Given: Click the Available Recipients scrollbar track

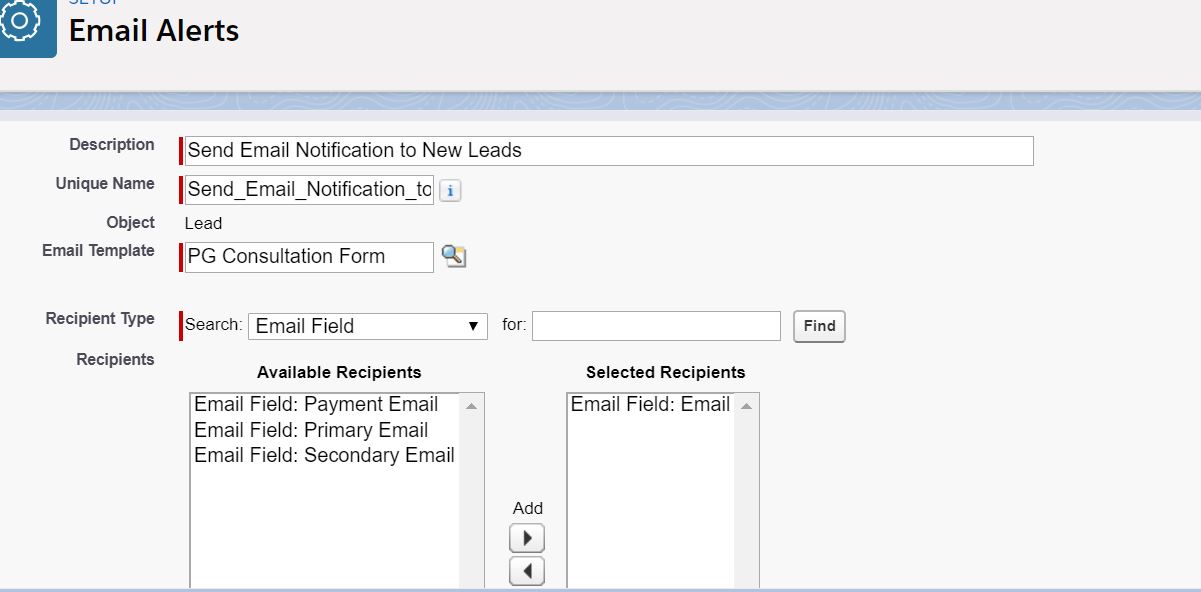Looking at the screenshot, I should tap(472, 500).
